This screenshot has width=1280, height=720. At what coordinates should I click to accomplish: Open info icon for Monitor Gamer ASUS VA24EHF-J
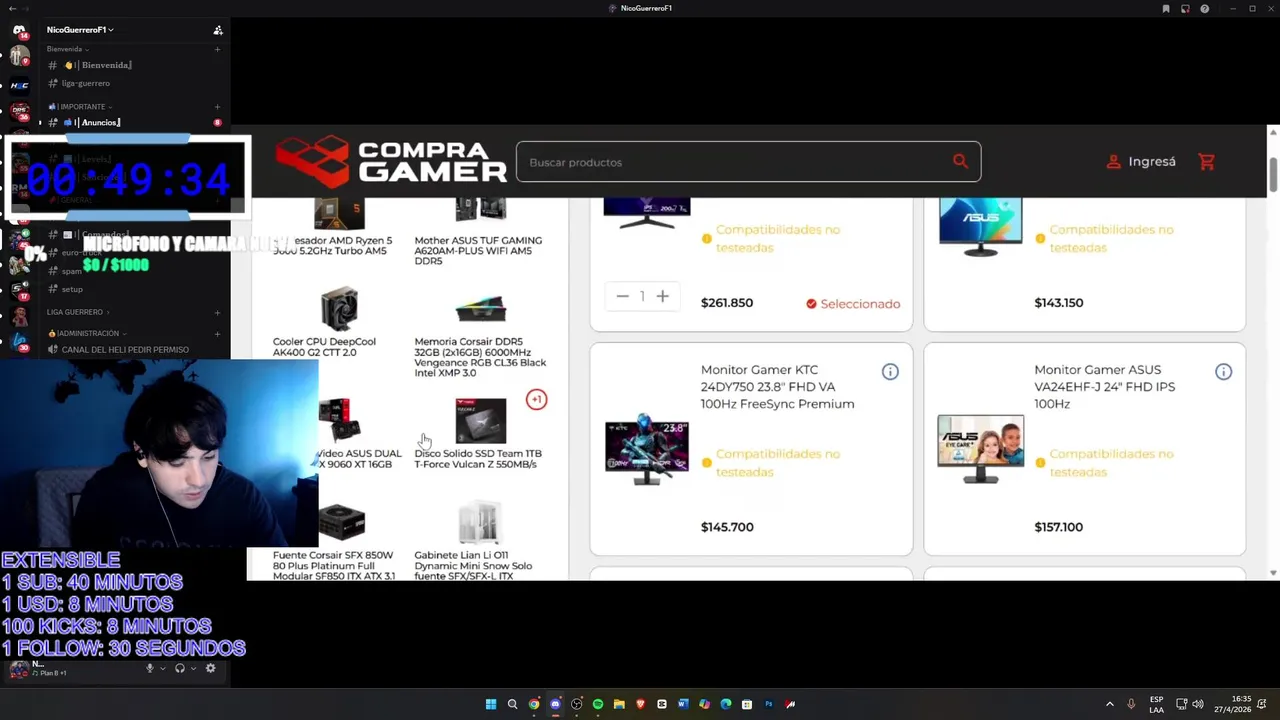(x=1223, y=372)
